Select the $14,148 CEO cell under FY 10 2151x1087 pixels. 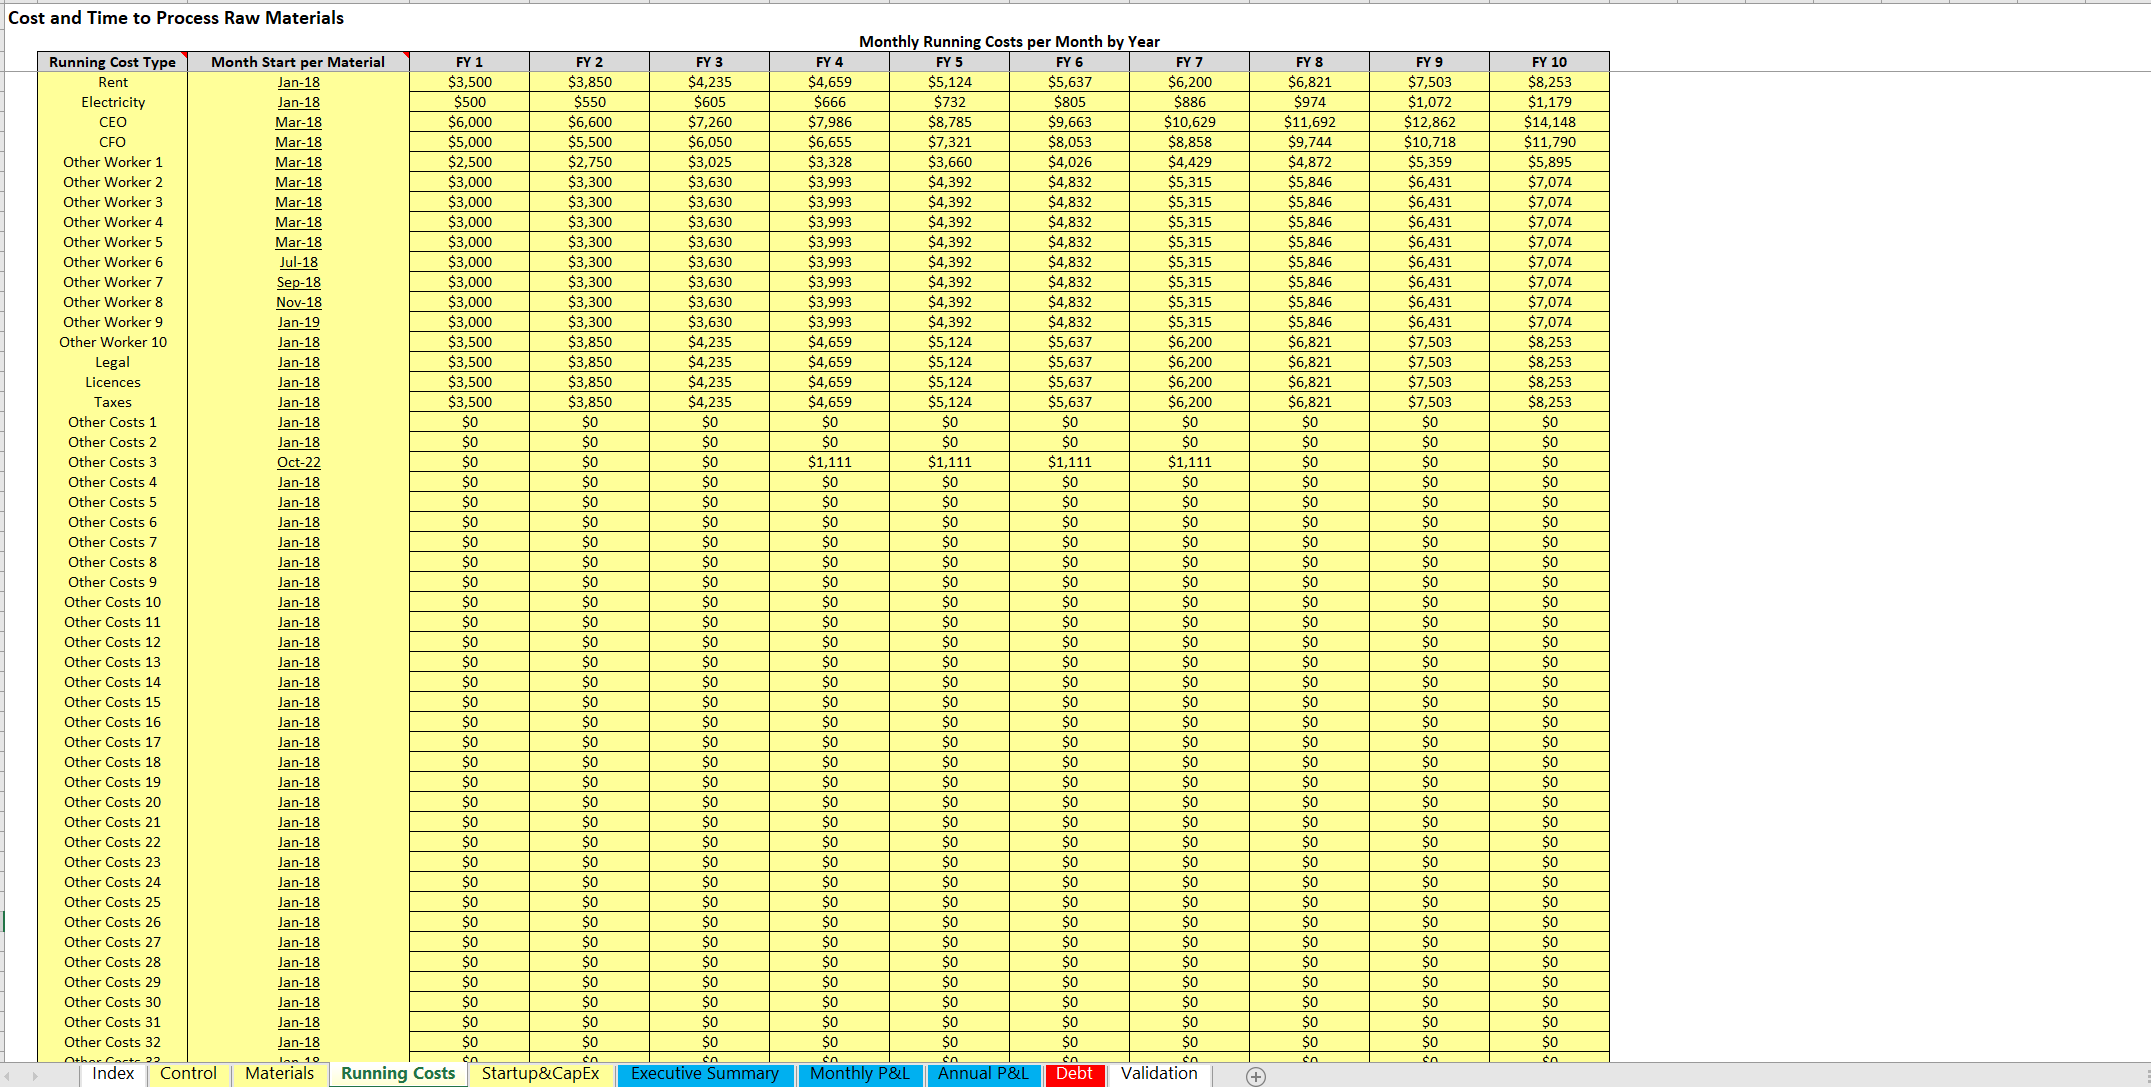click(1549, 122)
